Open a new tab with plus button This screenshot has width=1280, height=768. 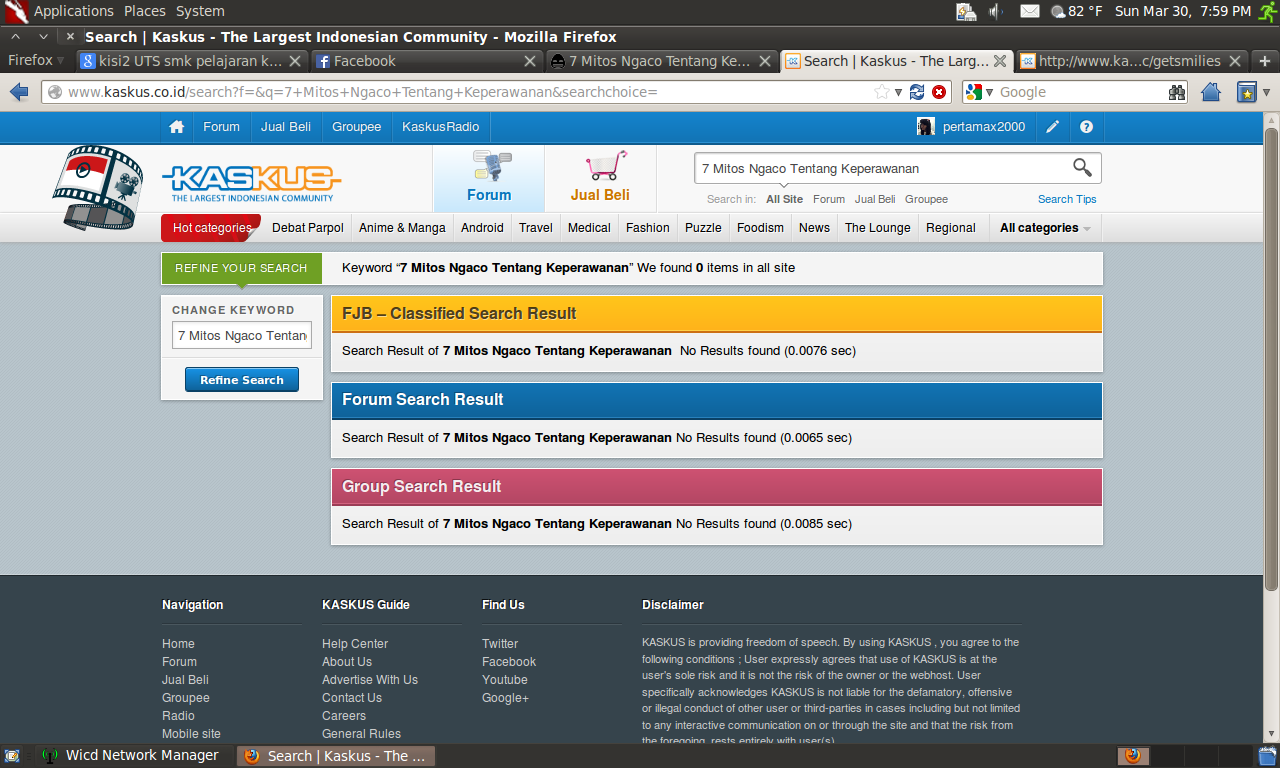(x=1265, y=61)
